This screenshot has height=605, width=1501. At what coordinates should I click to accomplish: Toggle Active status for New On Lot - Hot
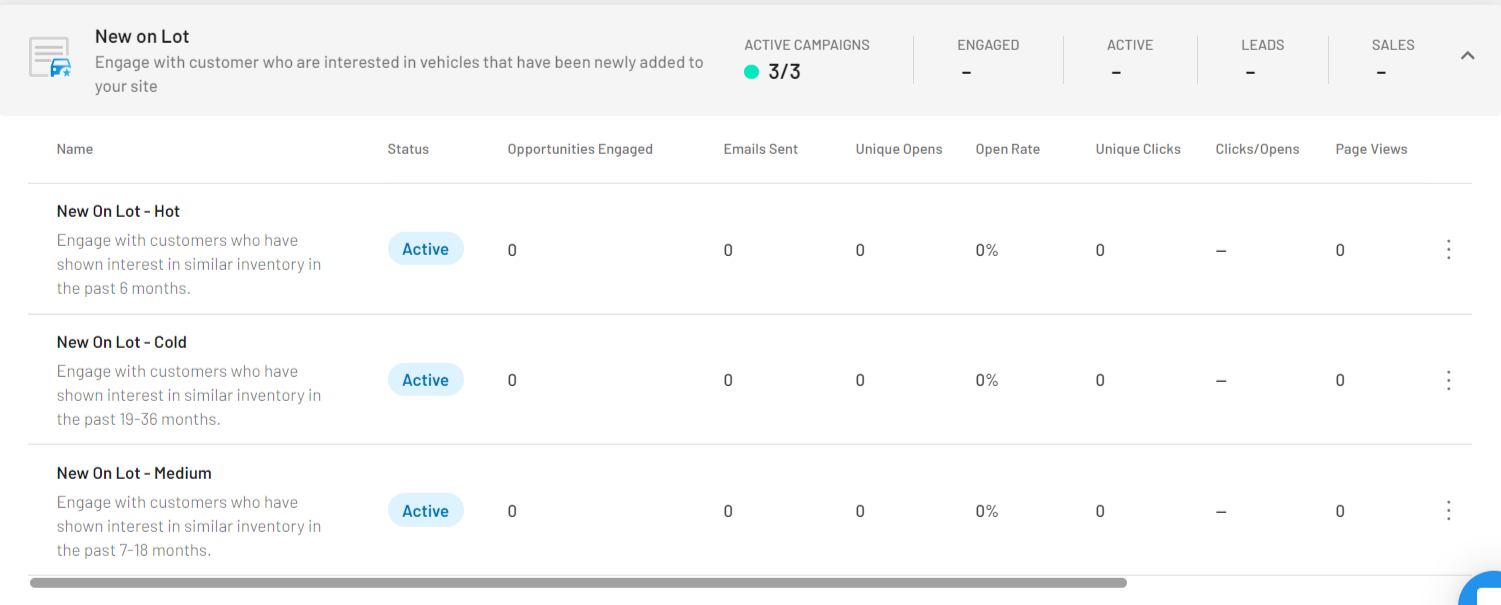tap(425, 250)
